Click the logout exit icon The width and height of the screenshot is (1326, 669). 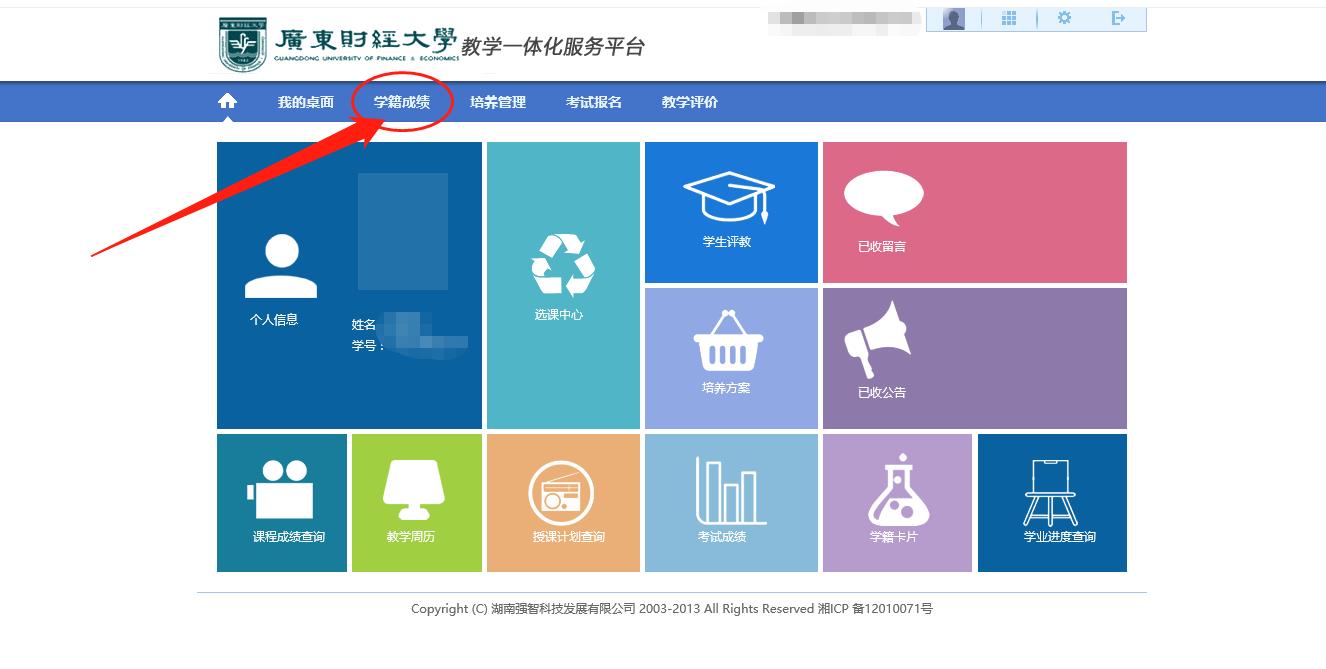(1118, 19)
